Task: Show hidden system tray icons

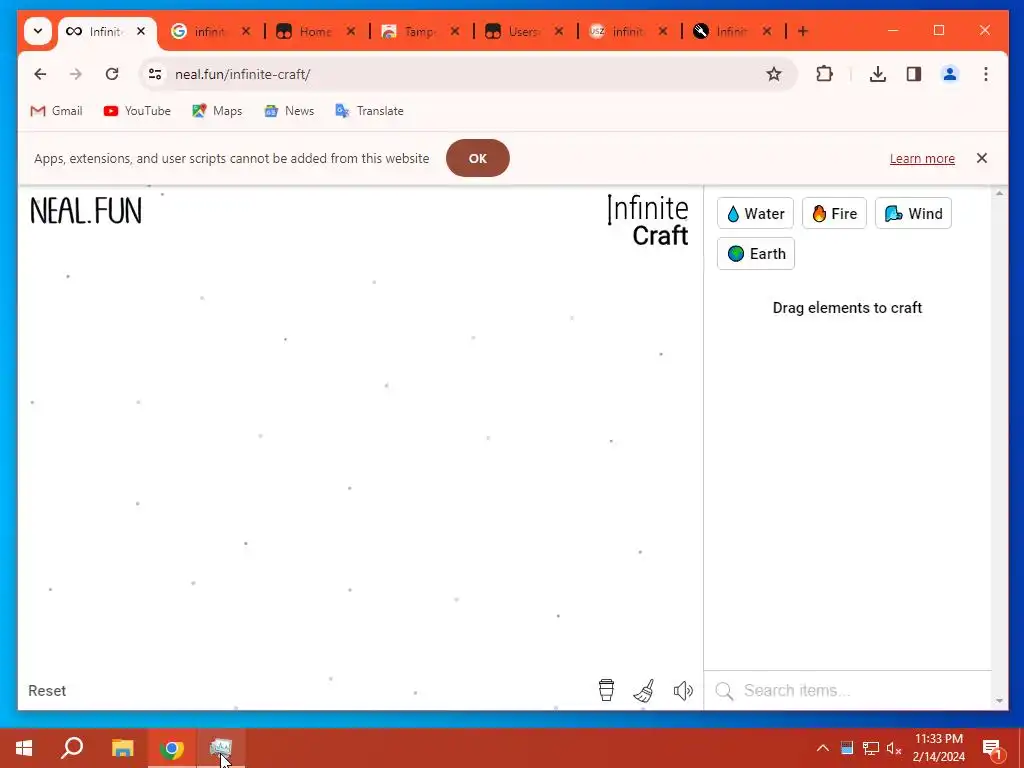Action: (x=823, y=748)
